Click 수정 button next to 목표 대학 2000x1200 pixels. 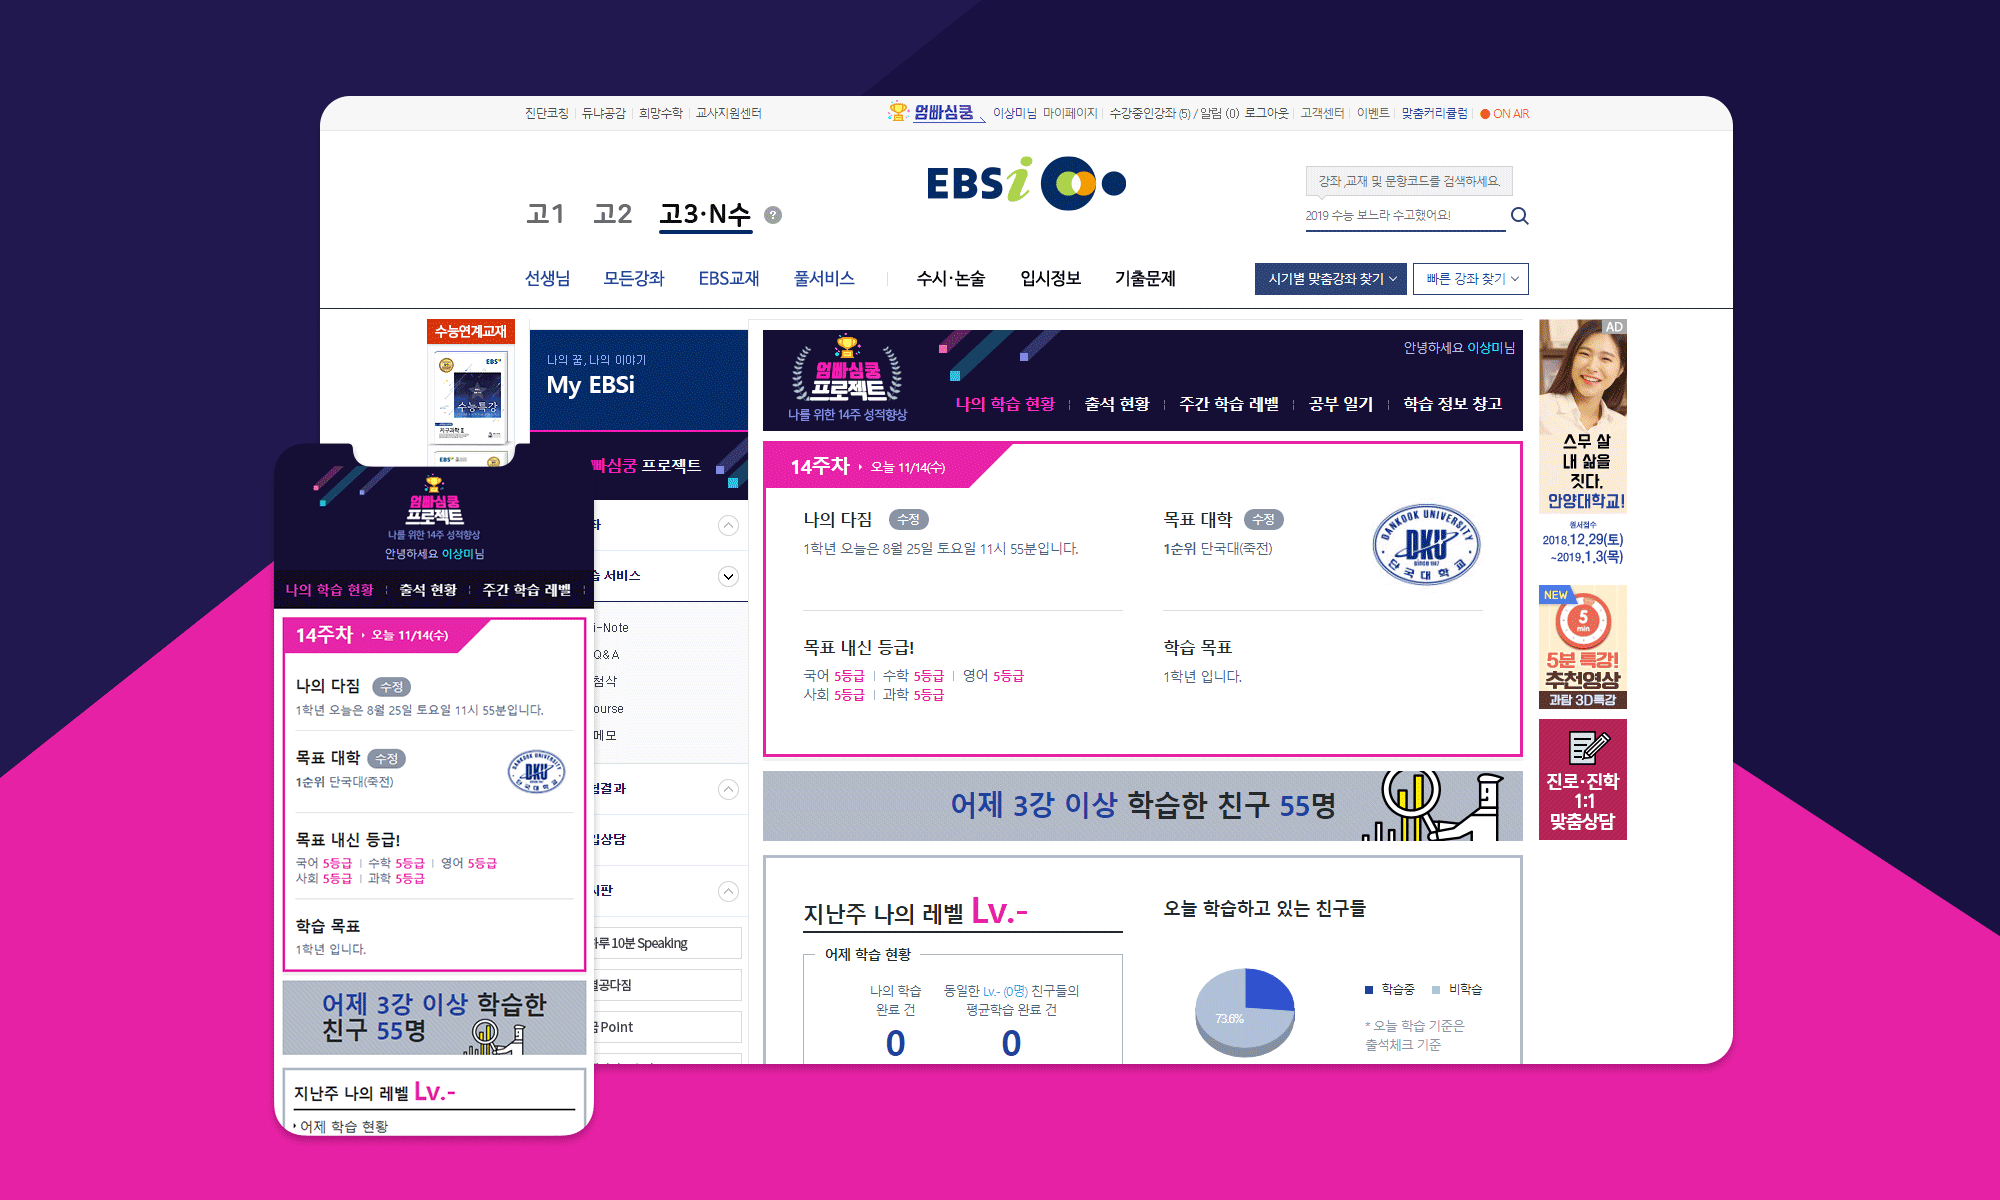(x=1264, y=520)
